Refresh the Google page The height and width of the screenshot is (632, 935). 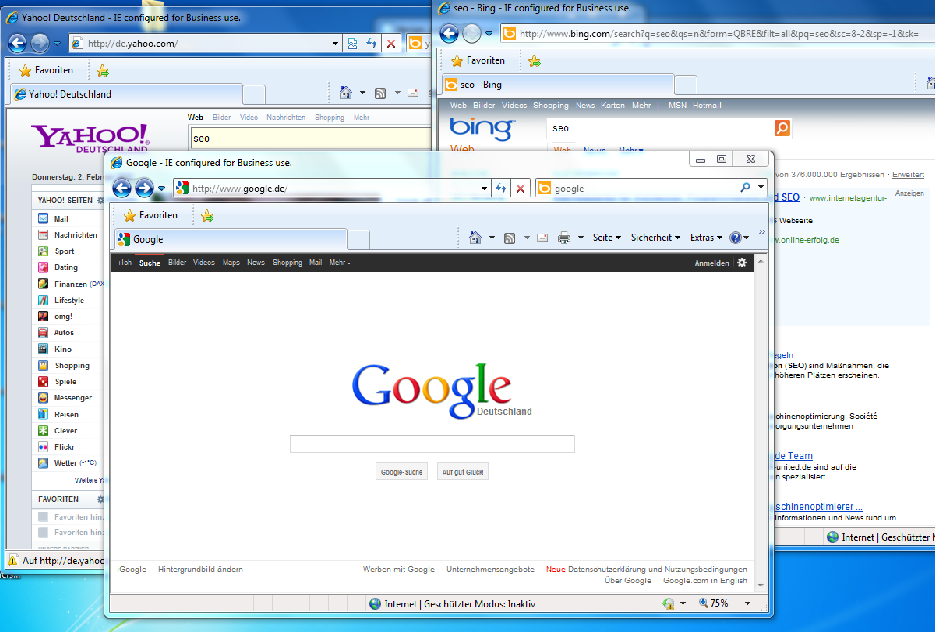[501, 188]
